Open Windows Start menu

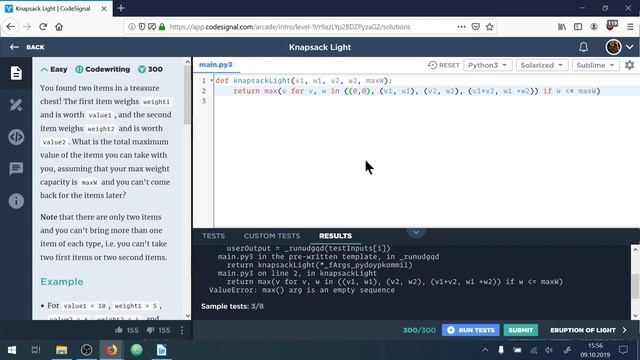pos(12,350)
